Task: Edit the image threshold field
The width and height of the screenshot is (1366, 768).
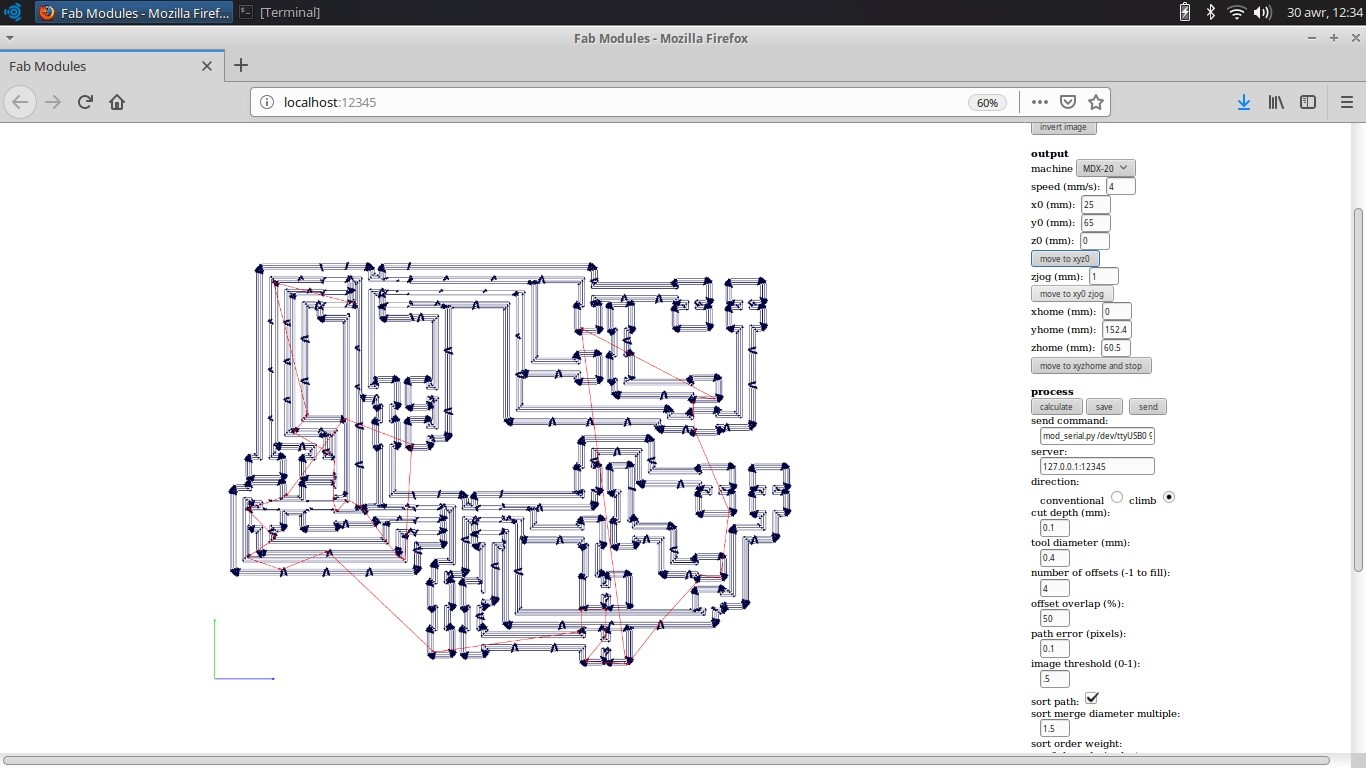Action: tap(1055, 679)
